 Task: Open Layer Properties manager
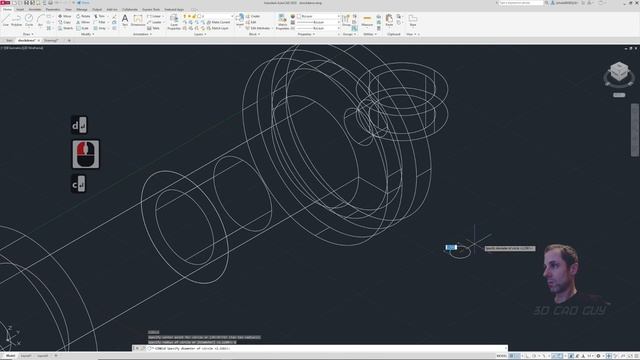click(174, 22)
